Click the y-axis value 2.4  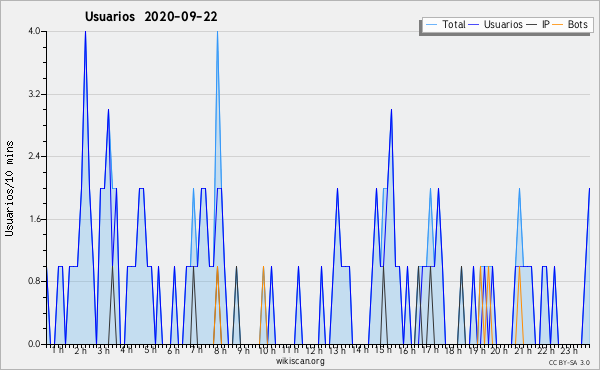pyautogui.click(x=34, y=156)
